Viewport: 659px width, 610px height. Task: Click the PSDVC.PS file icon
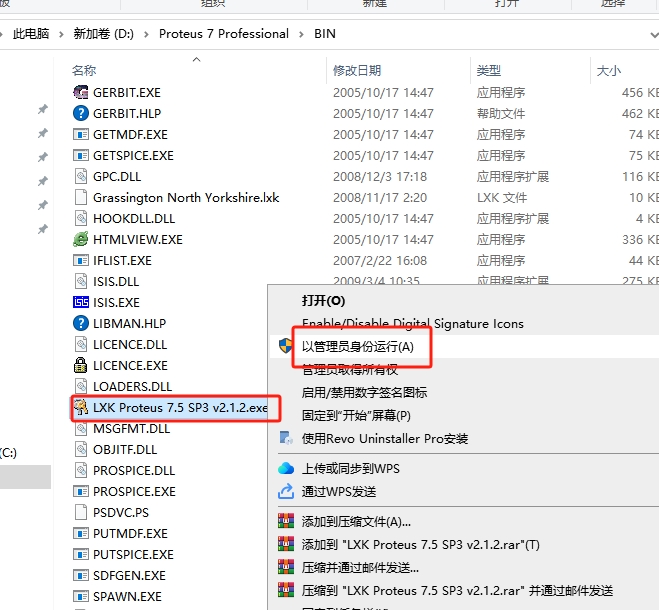tap(81, 512)
